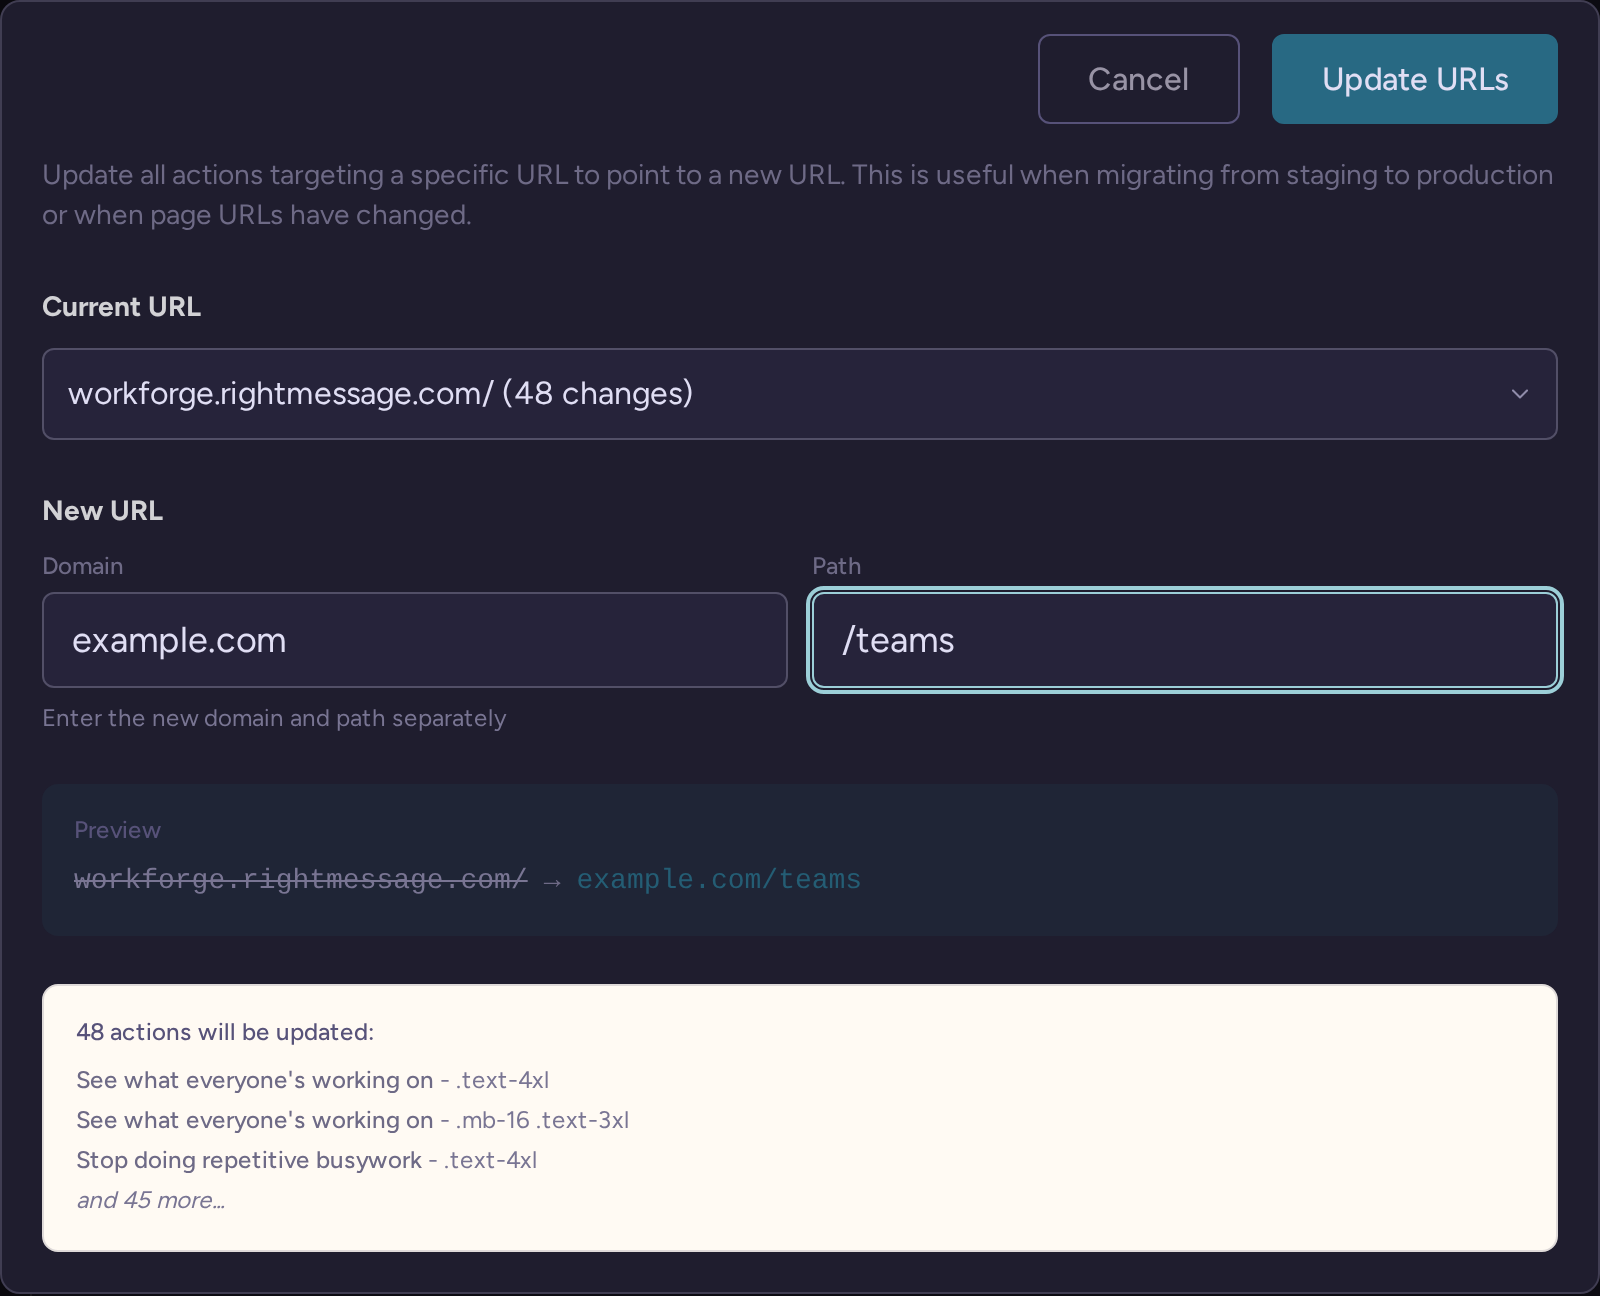Click 'Stop doing repetitive busywork' action row
1600x1296 pixels.
[306, 1160]
